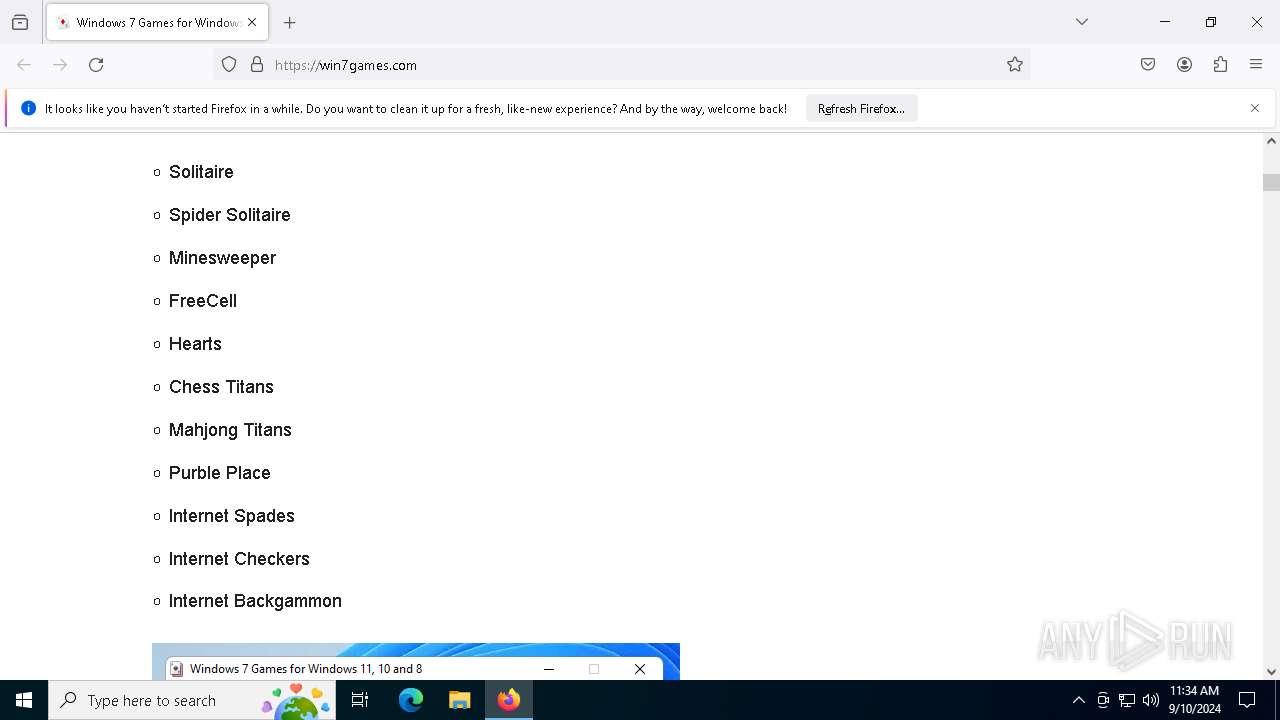Click the FreeCell list item
Screen dimensions: 1280x720
pos(203,301)
